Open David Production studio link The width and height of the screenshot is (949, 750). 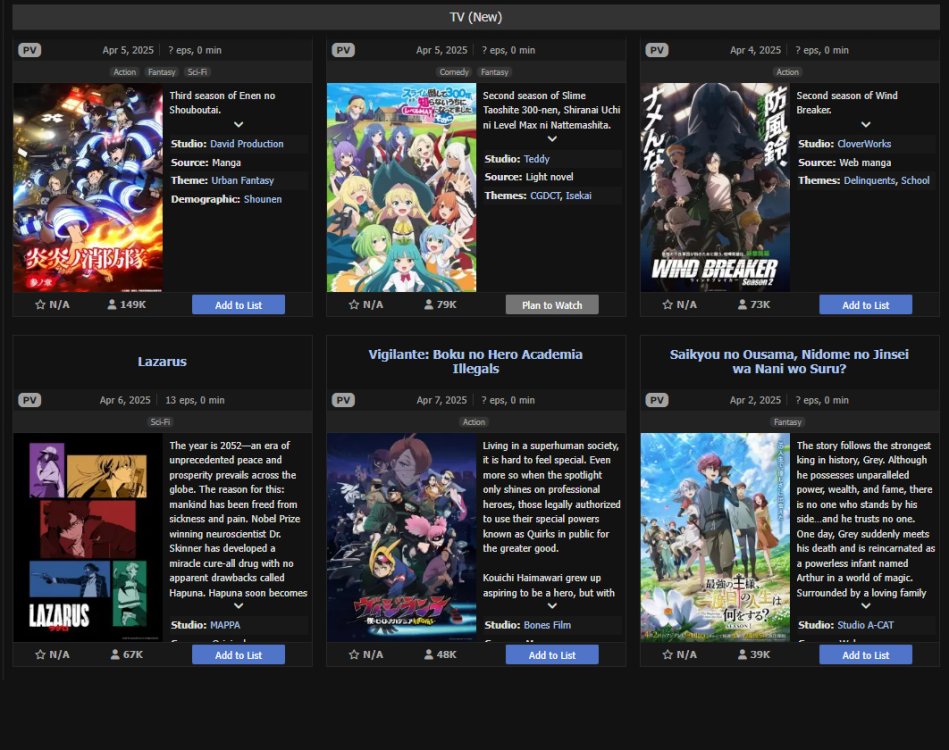pyautogui.click(x=246, y=143)
